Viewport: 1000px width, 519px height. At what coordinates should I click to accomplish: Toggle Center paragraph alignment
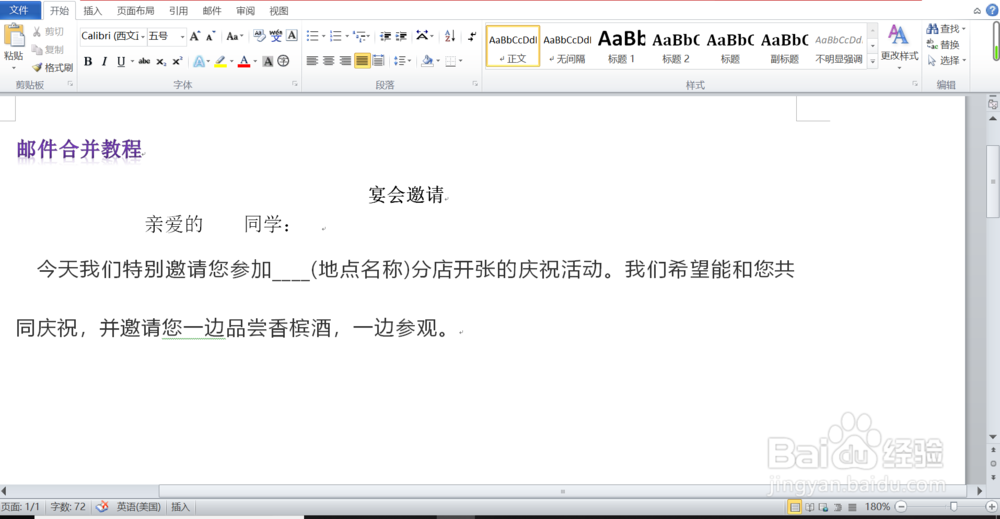point(328,61)
